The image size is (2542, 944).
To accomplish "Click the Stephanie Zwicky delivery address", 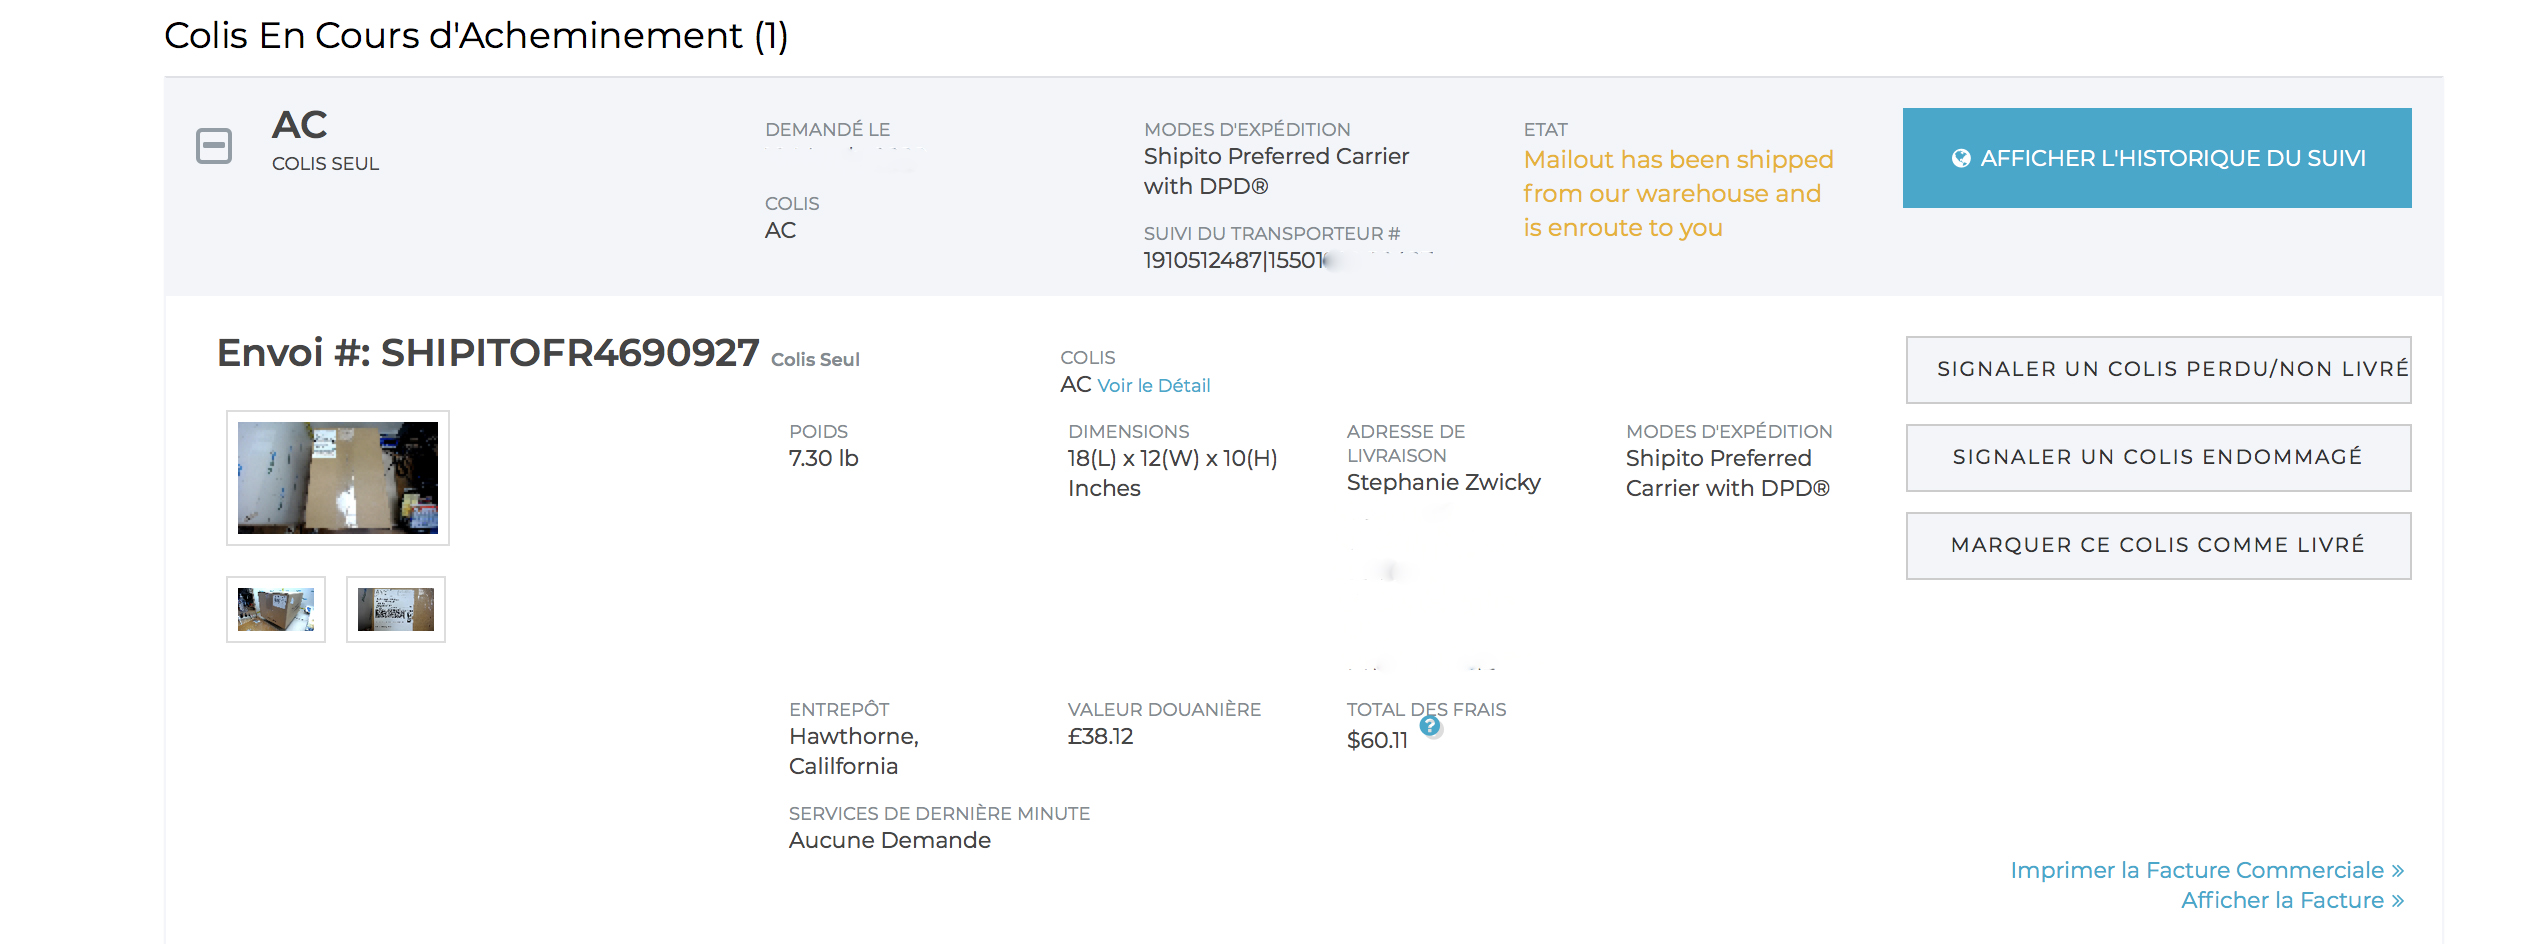I will pos(1443,483).
